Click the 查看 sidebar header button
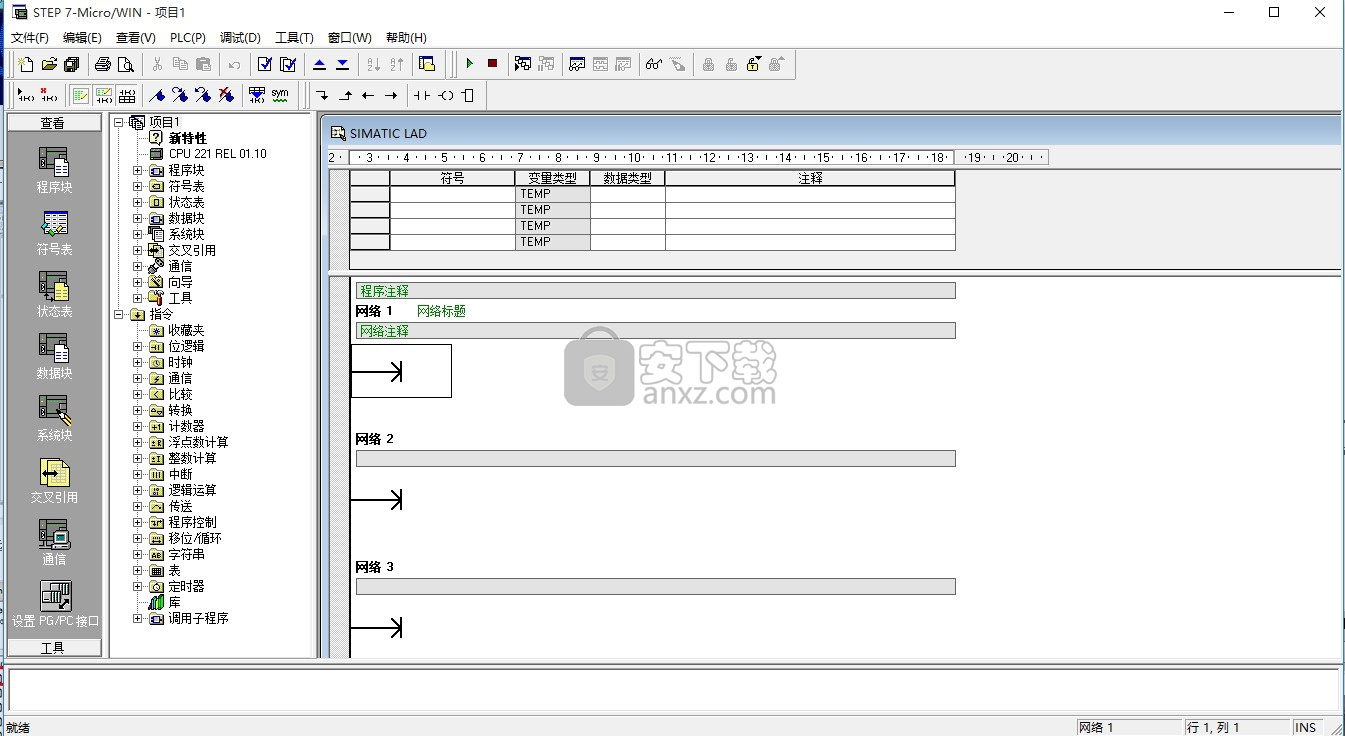Screen dimensions: 1345x736 click(x=54, y=123)
